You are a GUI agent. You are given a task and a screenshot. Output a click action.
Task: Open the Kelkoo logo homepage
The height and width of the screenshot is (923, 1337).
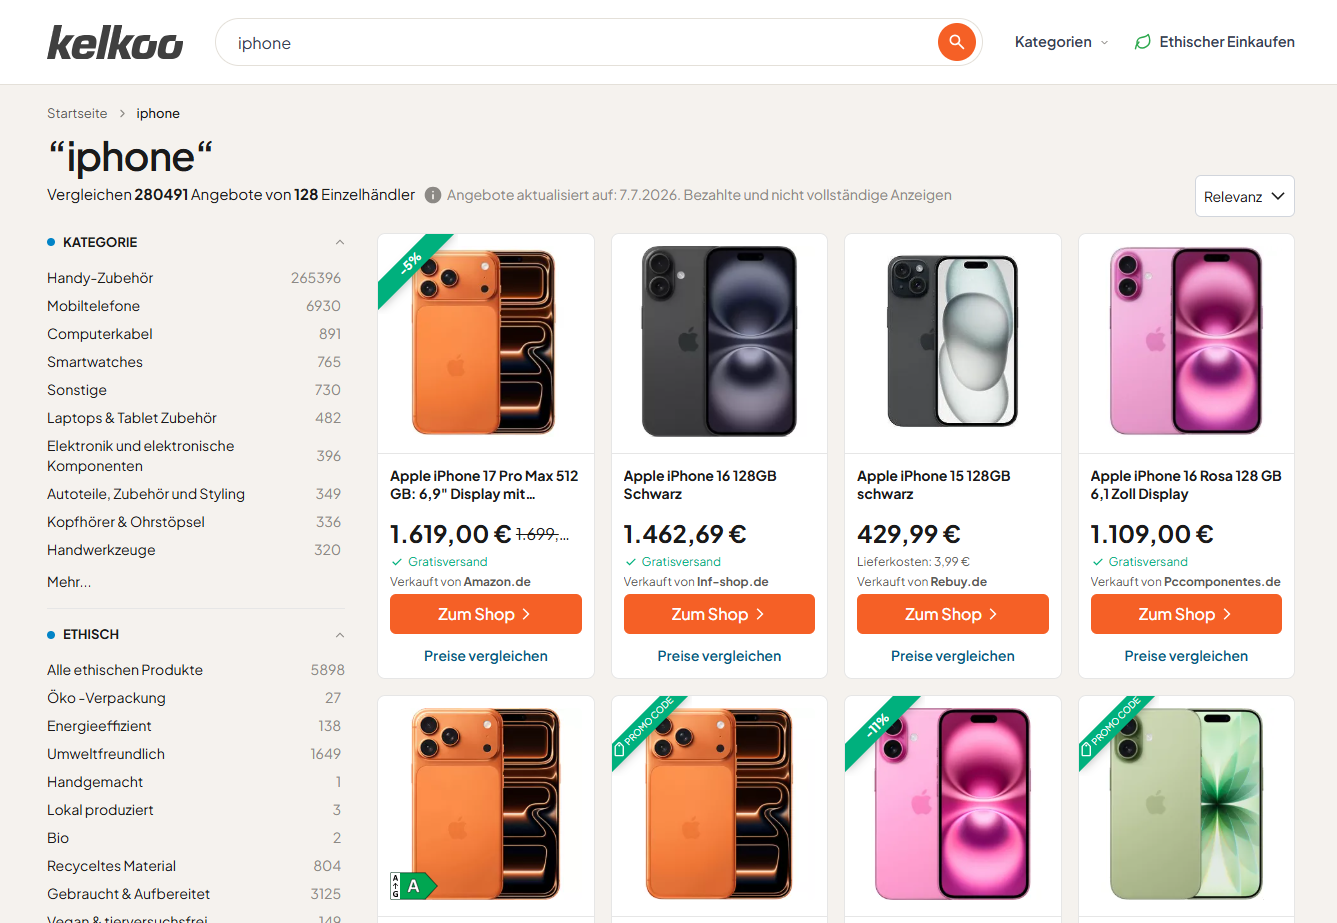coord(115,42)
